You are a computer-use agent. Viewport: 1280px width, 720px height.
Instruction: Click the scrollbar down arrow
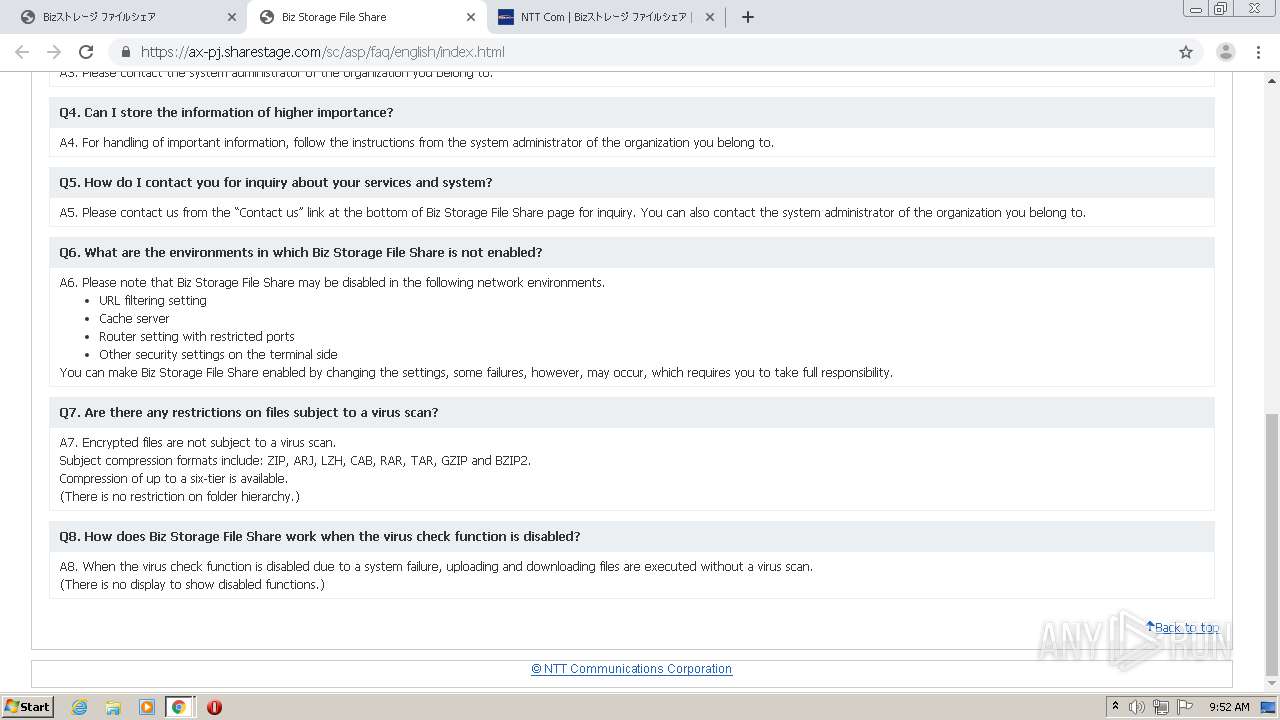[1272, 683]
